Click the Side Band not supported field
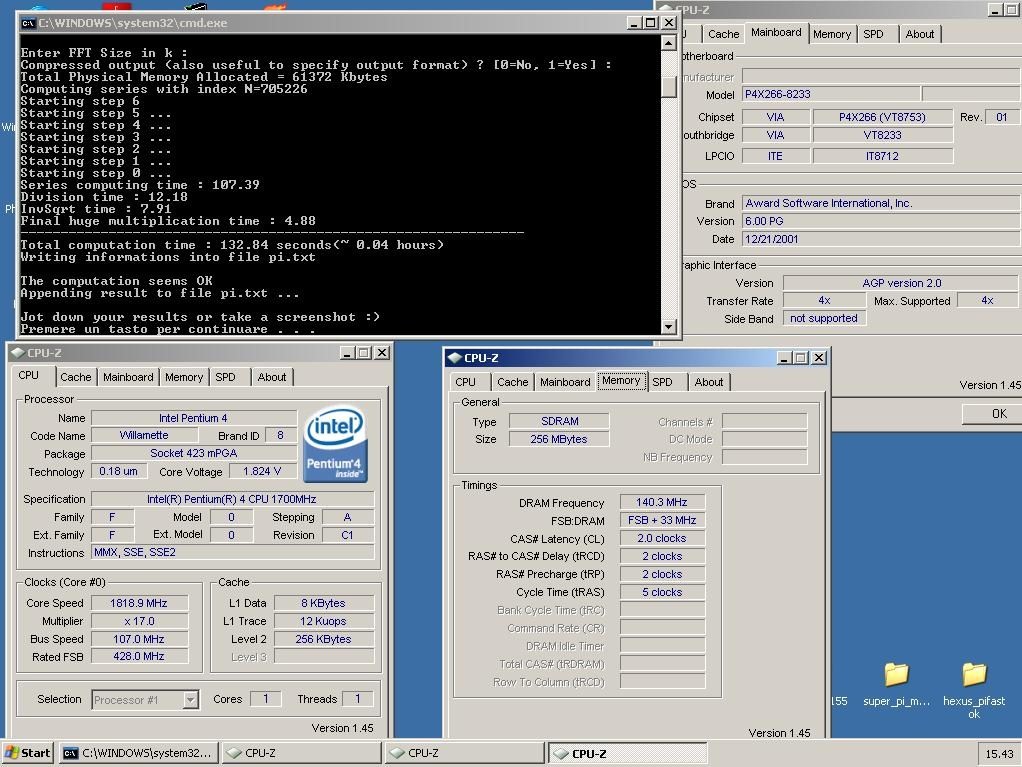This screenshot has width=1022, height=767. 824,318
